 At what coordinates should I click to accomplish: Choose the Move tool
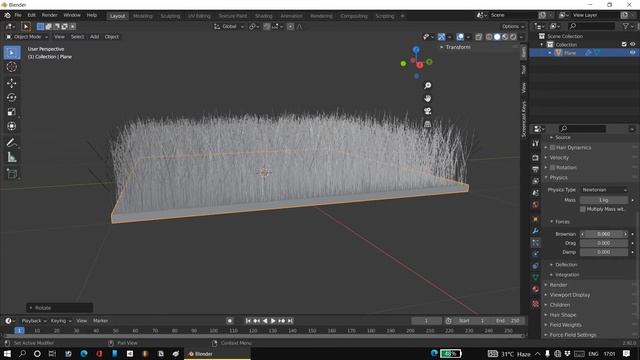(x=12, y=83)
